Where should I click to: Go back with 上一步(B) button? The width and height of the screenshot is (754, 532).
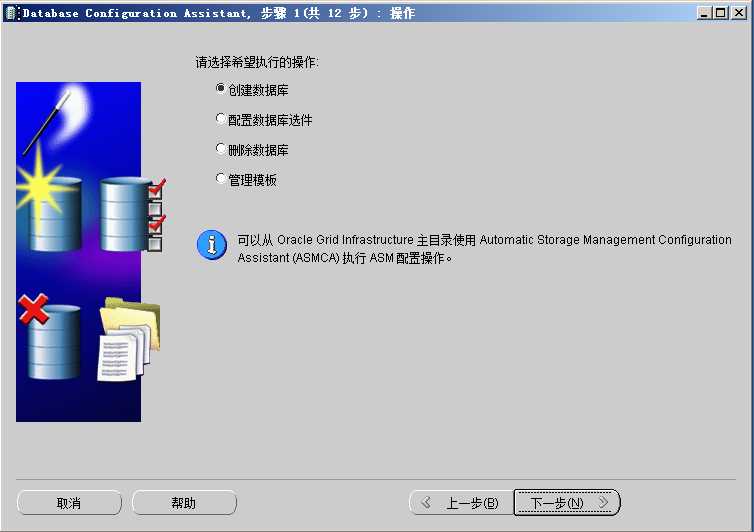click(x=462, y=503)
